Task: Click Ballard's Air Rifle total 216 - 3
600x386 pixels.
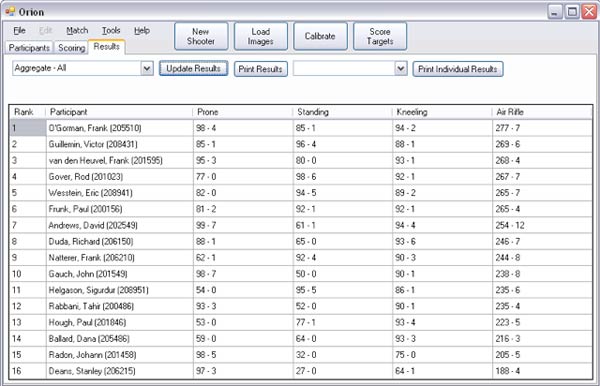Action: (542, 339)
